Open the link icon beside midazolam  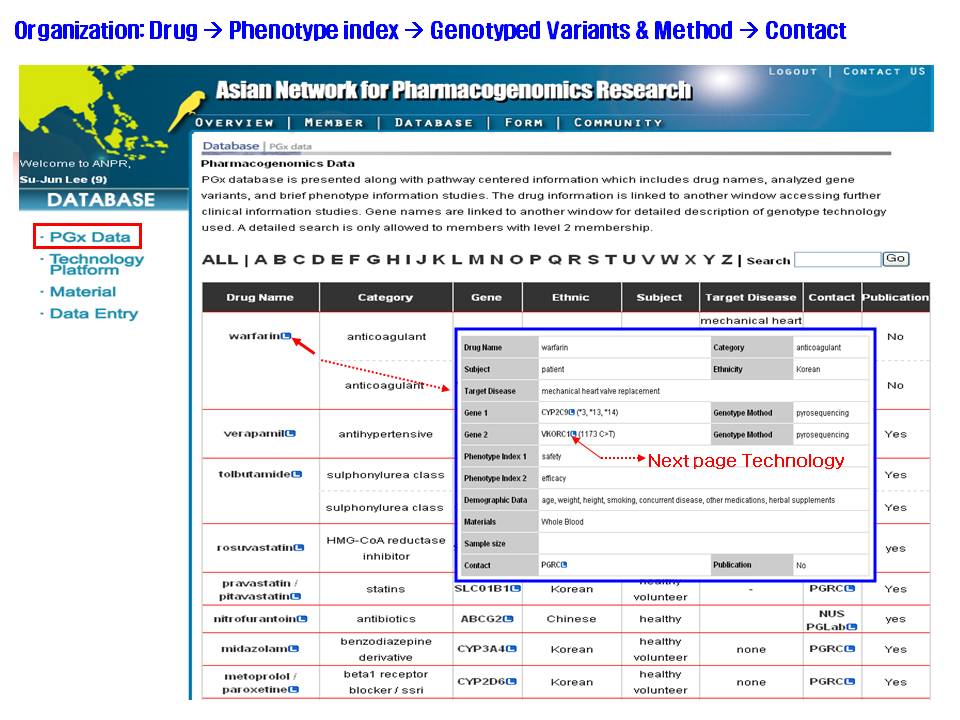[294, 649]
